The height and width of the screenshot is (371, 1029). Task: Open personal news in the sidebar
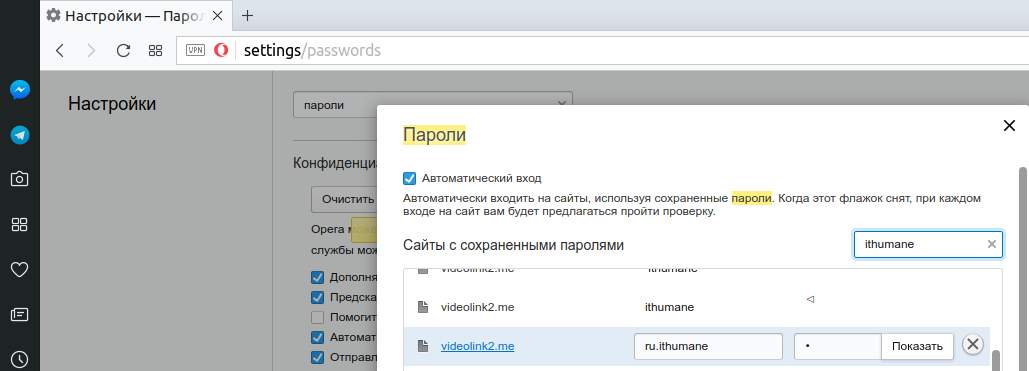(20, 315)
